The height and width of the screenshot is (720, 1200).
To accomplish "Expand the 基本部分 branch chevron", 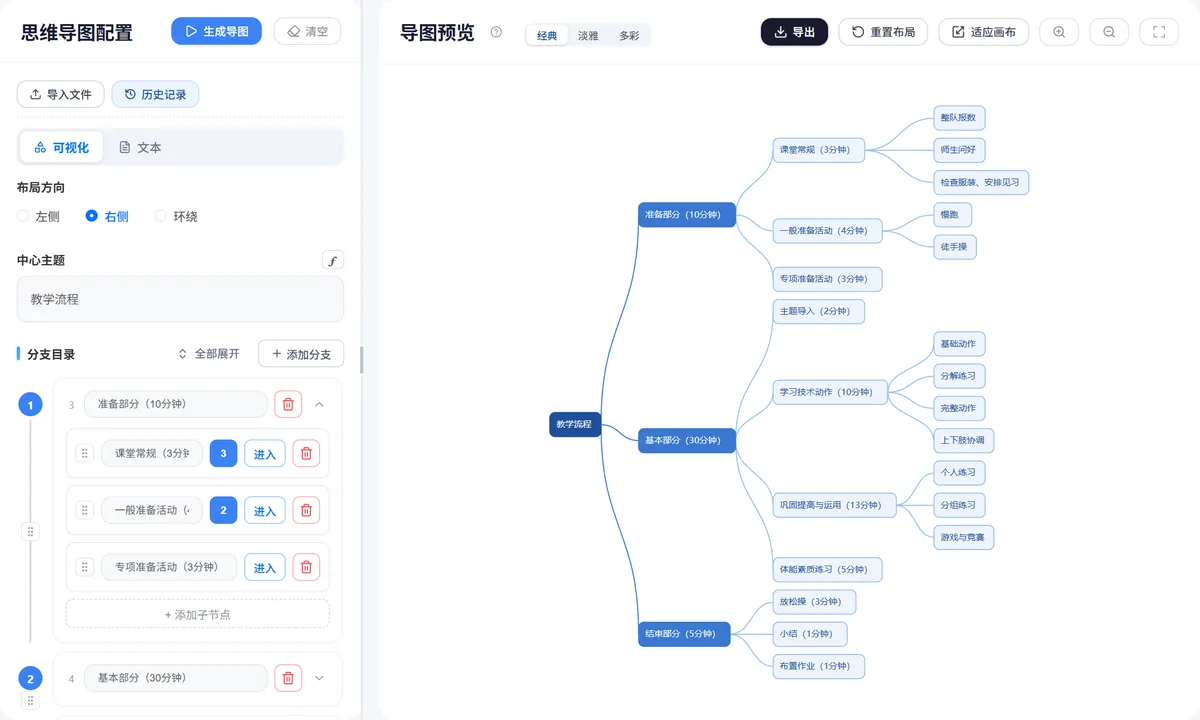I will coord(319,678).
